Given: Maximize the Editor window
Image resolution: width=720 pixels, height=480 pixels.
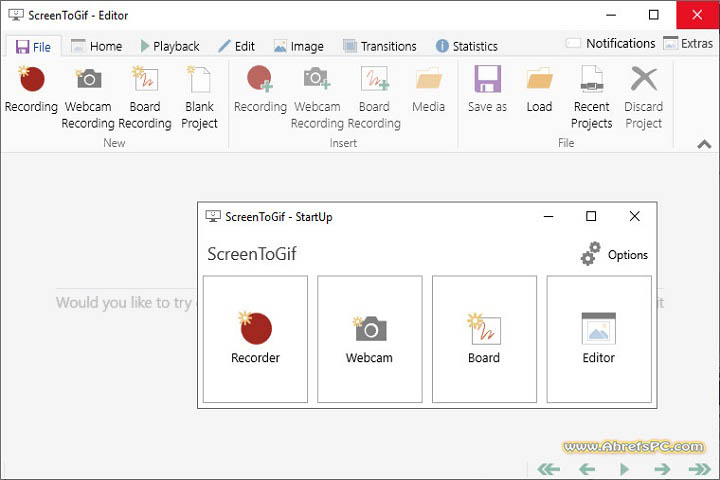Looking at the screenshot, I should (x=653, y=15).
